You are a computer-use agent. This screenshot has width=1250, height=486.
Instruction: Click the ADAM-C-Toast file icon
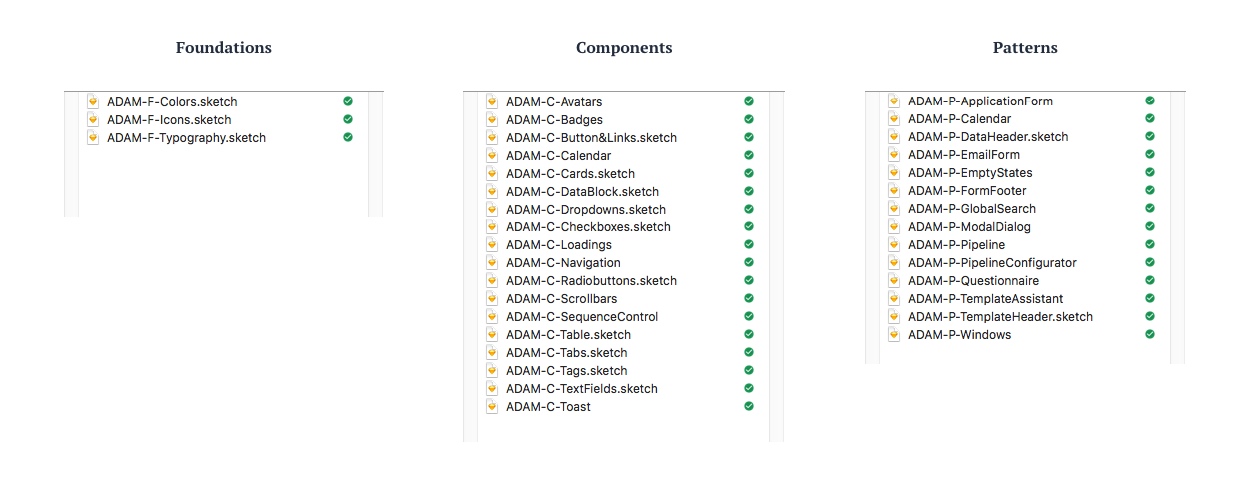492,407
